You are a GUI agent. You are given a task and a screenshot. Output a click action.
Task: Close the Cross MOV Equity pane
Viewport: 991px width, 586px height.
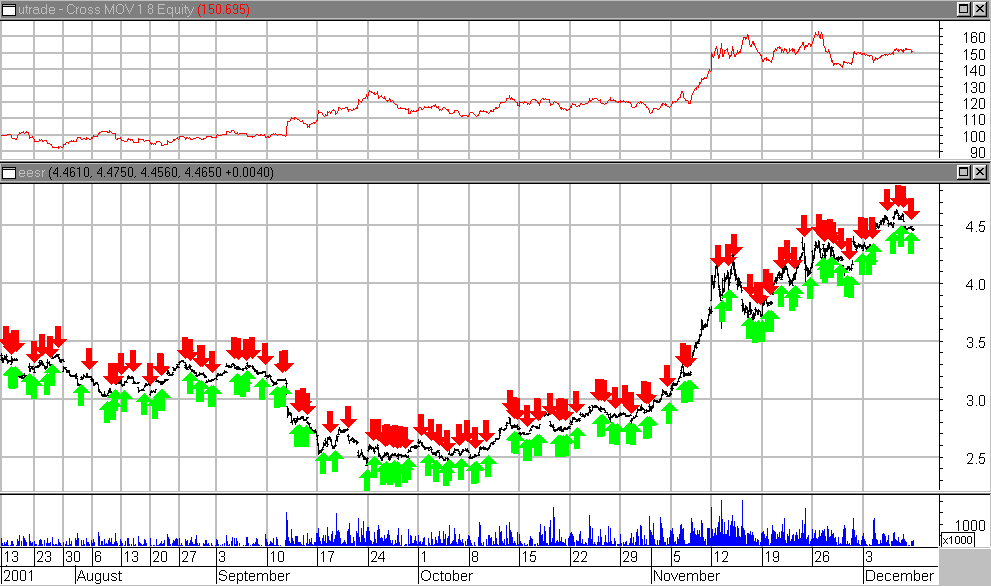pos(979,9)
